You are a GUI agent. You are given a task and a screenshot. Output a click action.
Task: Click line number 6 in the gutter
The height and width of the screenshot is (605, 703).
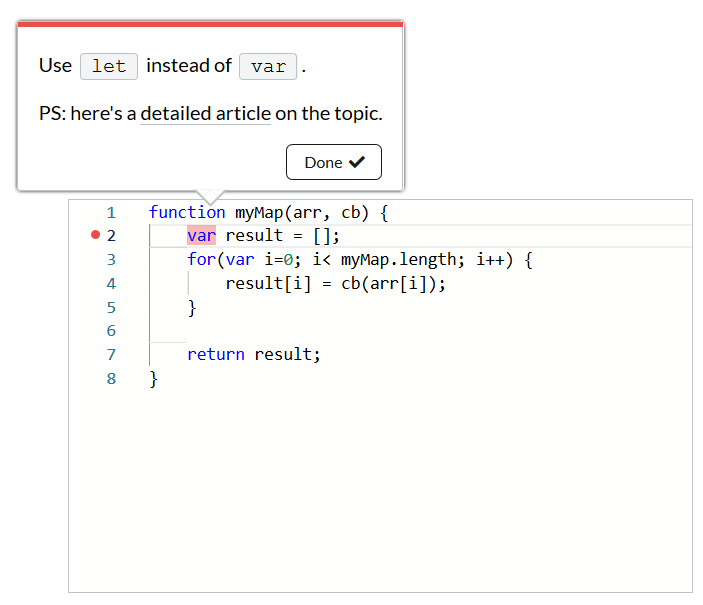[x=111, y=331]
